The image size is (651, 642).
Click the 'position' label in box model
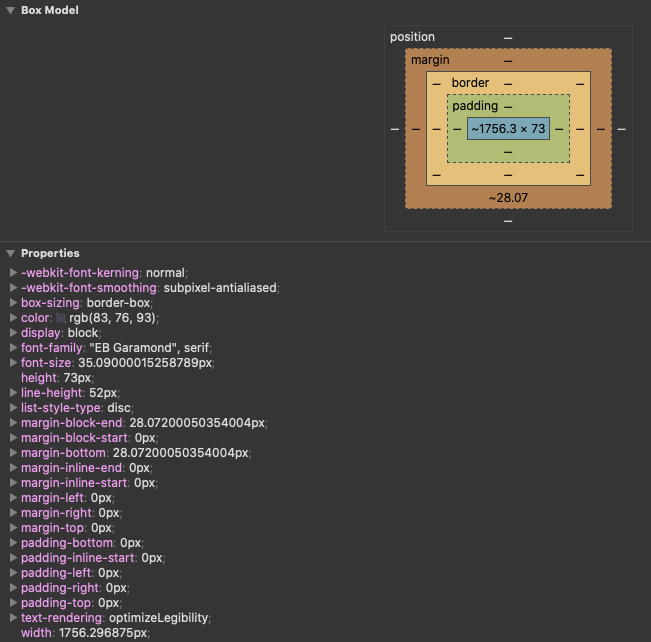412,37
